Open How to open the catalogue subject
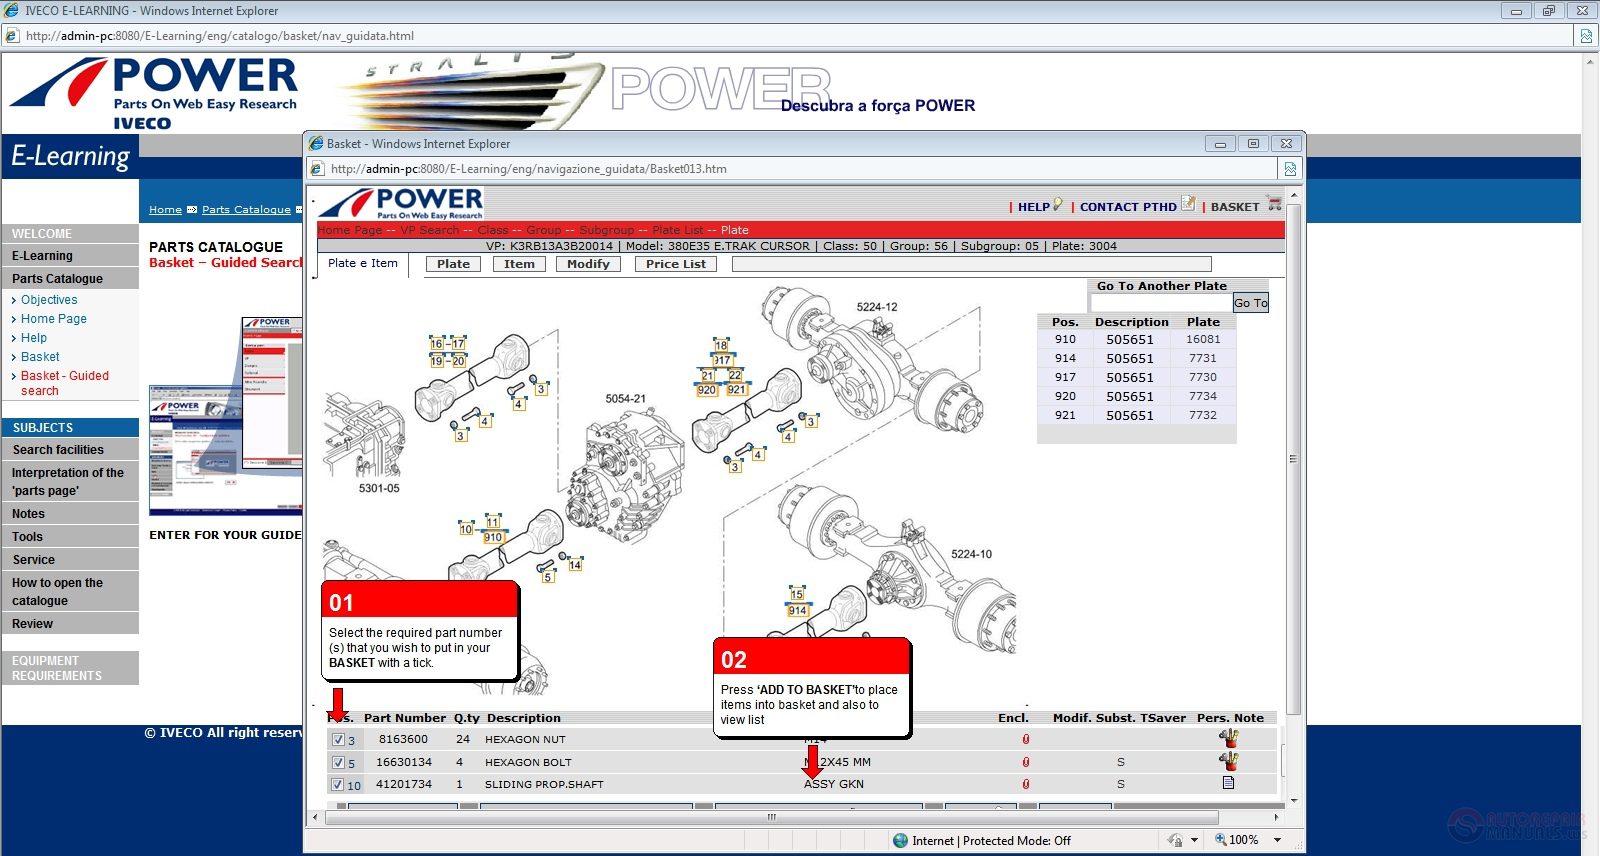The width and height of the screenshot is (1600, 856). tap(70, 592)
